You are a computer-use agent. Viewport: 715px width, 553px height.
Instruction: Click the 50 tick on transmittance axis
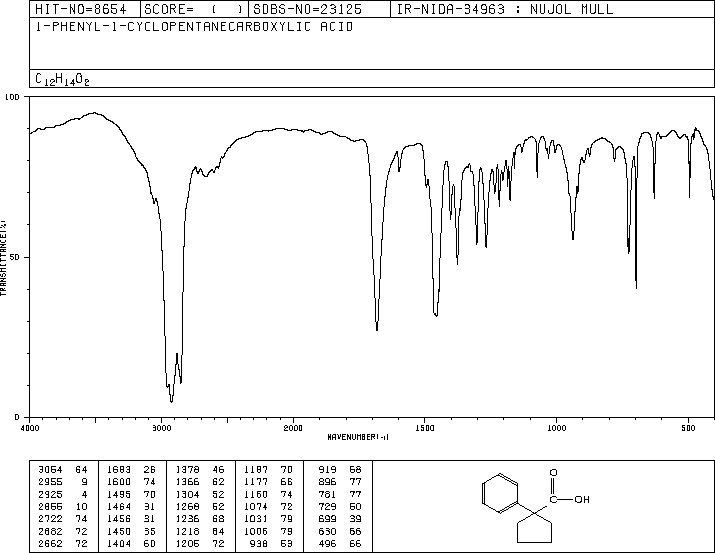(15, 257)
